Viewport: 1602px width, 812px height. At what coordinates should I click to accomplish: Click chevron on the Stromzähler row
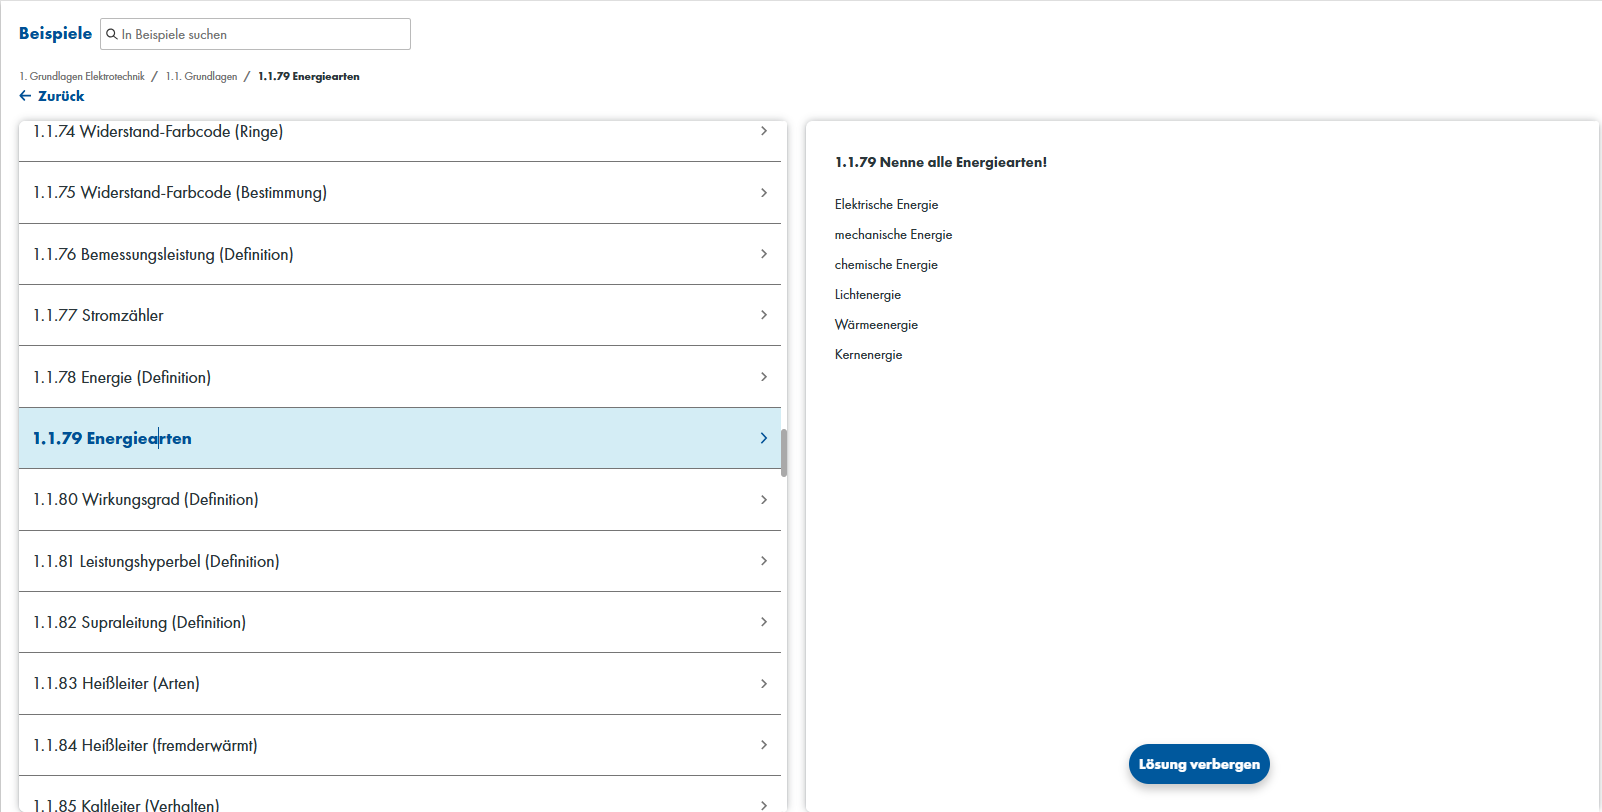[x=764, y=315]
